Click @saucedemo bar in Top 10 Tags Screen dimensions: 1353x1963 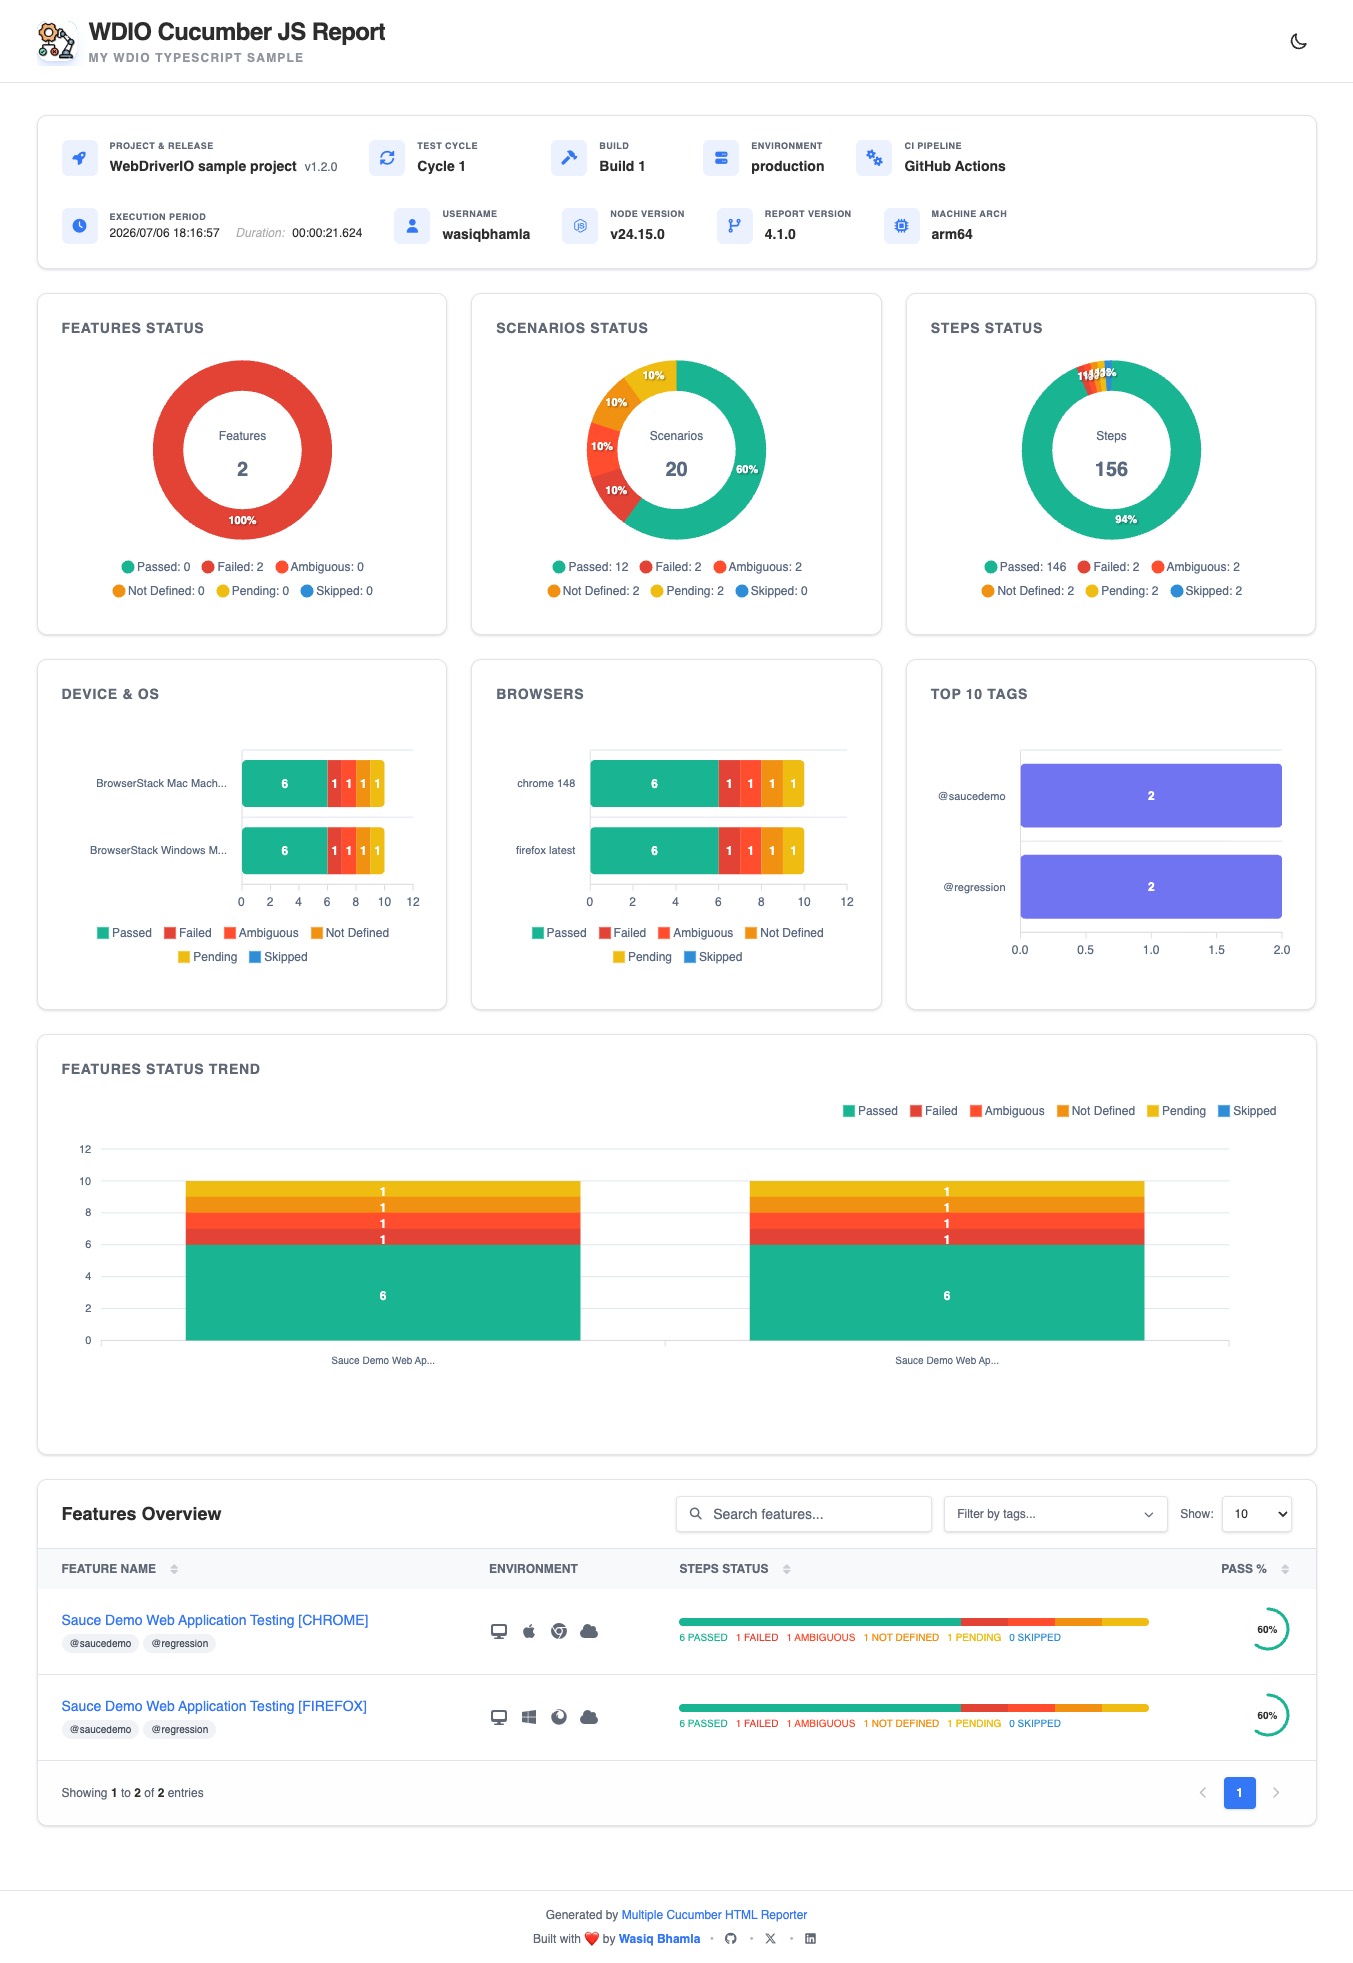tap(1151, 795)
